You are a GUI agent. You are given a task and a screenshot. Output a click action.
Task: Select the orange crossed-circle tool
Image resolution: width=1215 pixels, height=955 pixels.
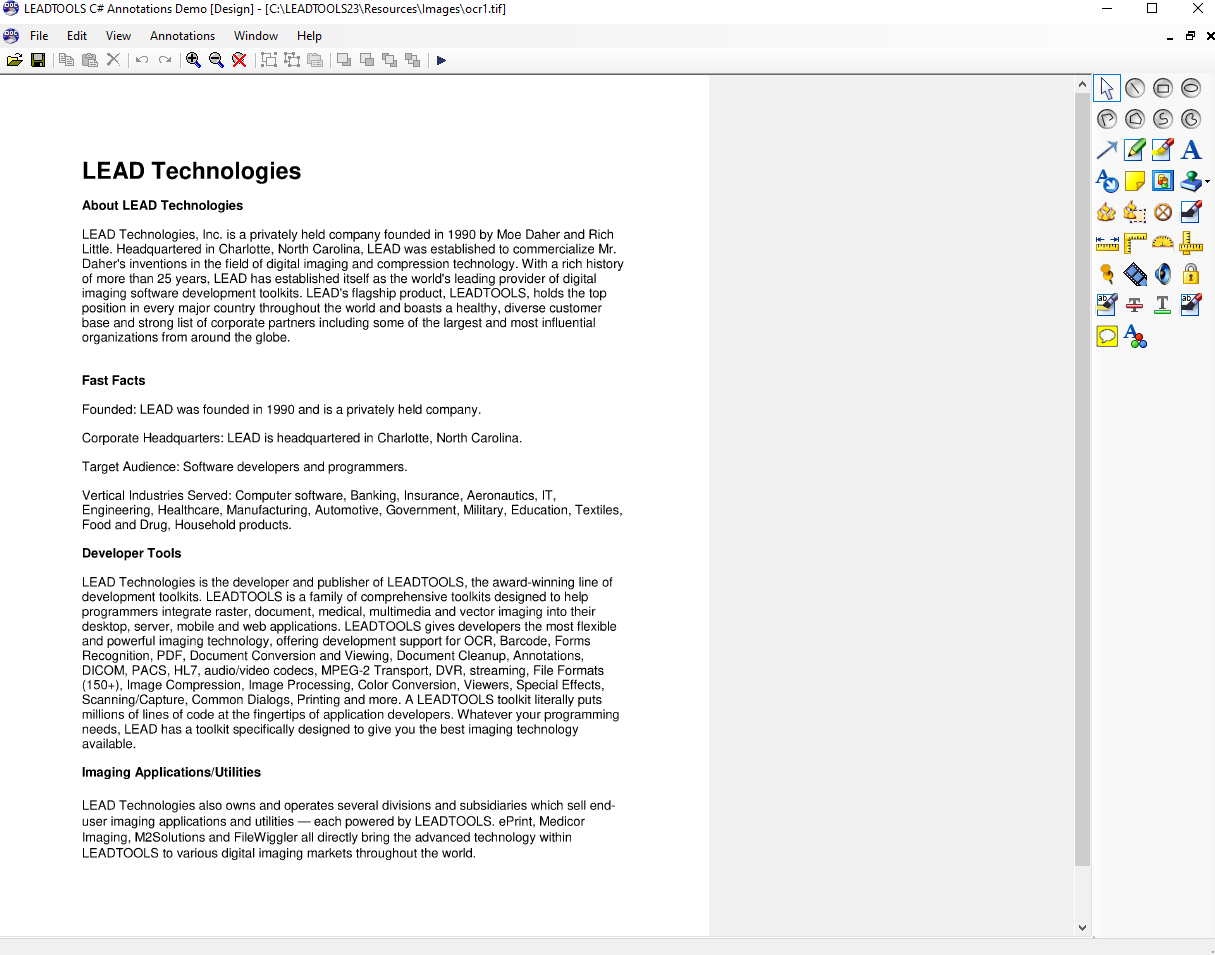tap(1163, 212)
